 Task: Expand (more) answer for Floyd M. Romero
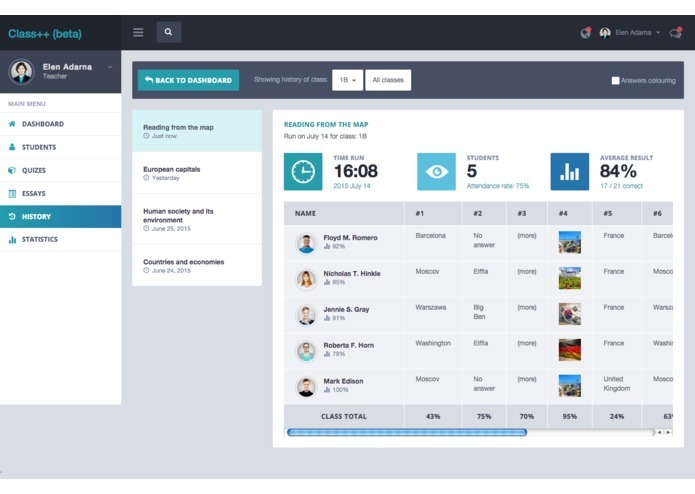(x=527, y=236)
